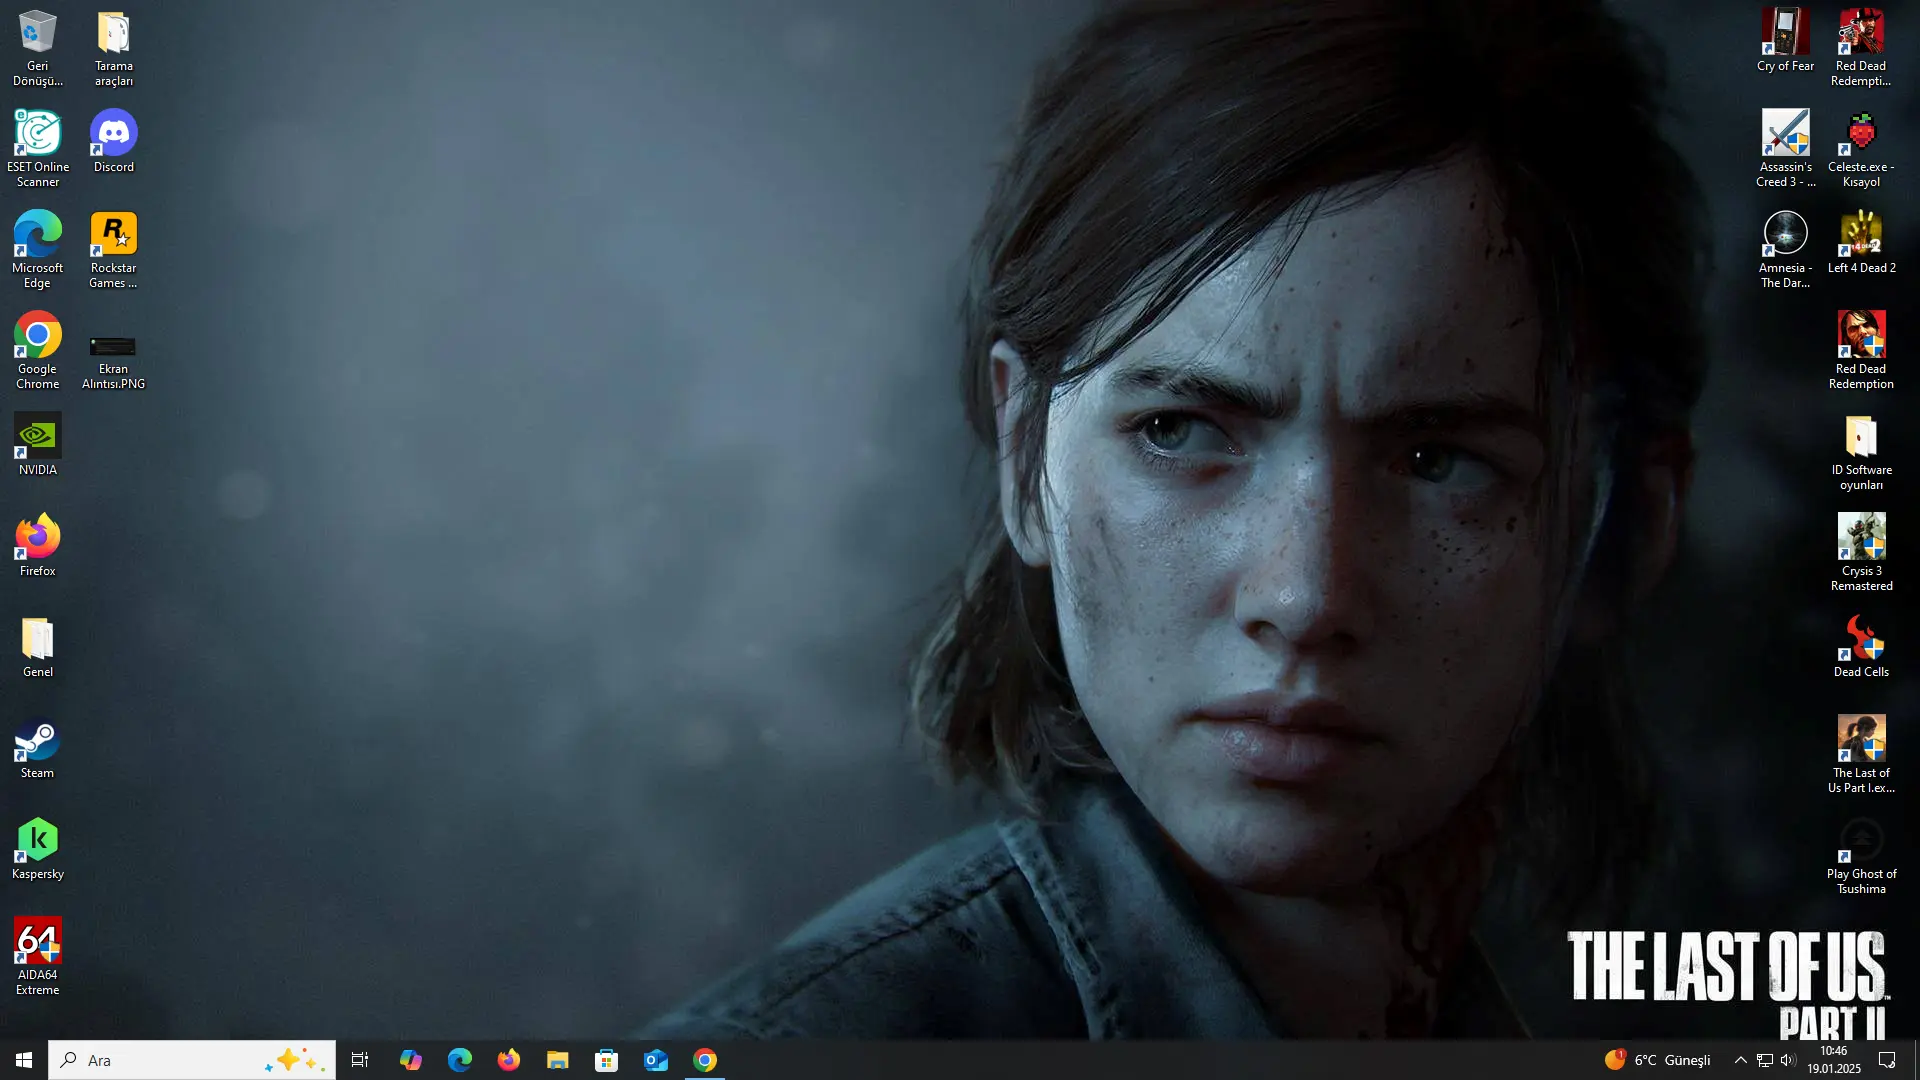Select the Discord desktop shortcut
The width and height of the screenshot is (1920, 1080).
114,142
